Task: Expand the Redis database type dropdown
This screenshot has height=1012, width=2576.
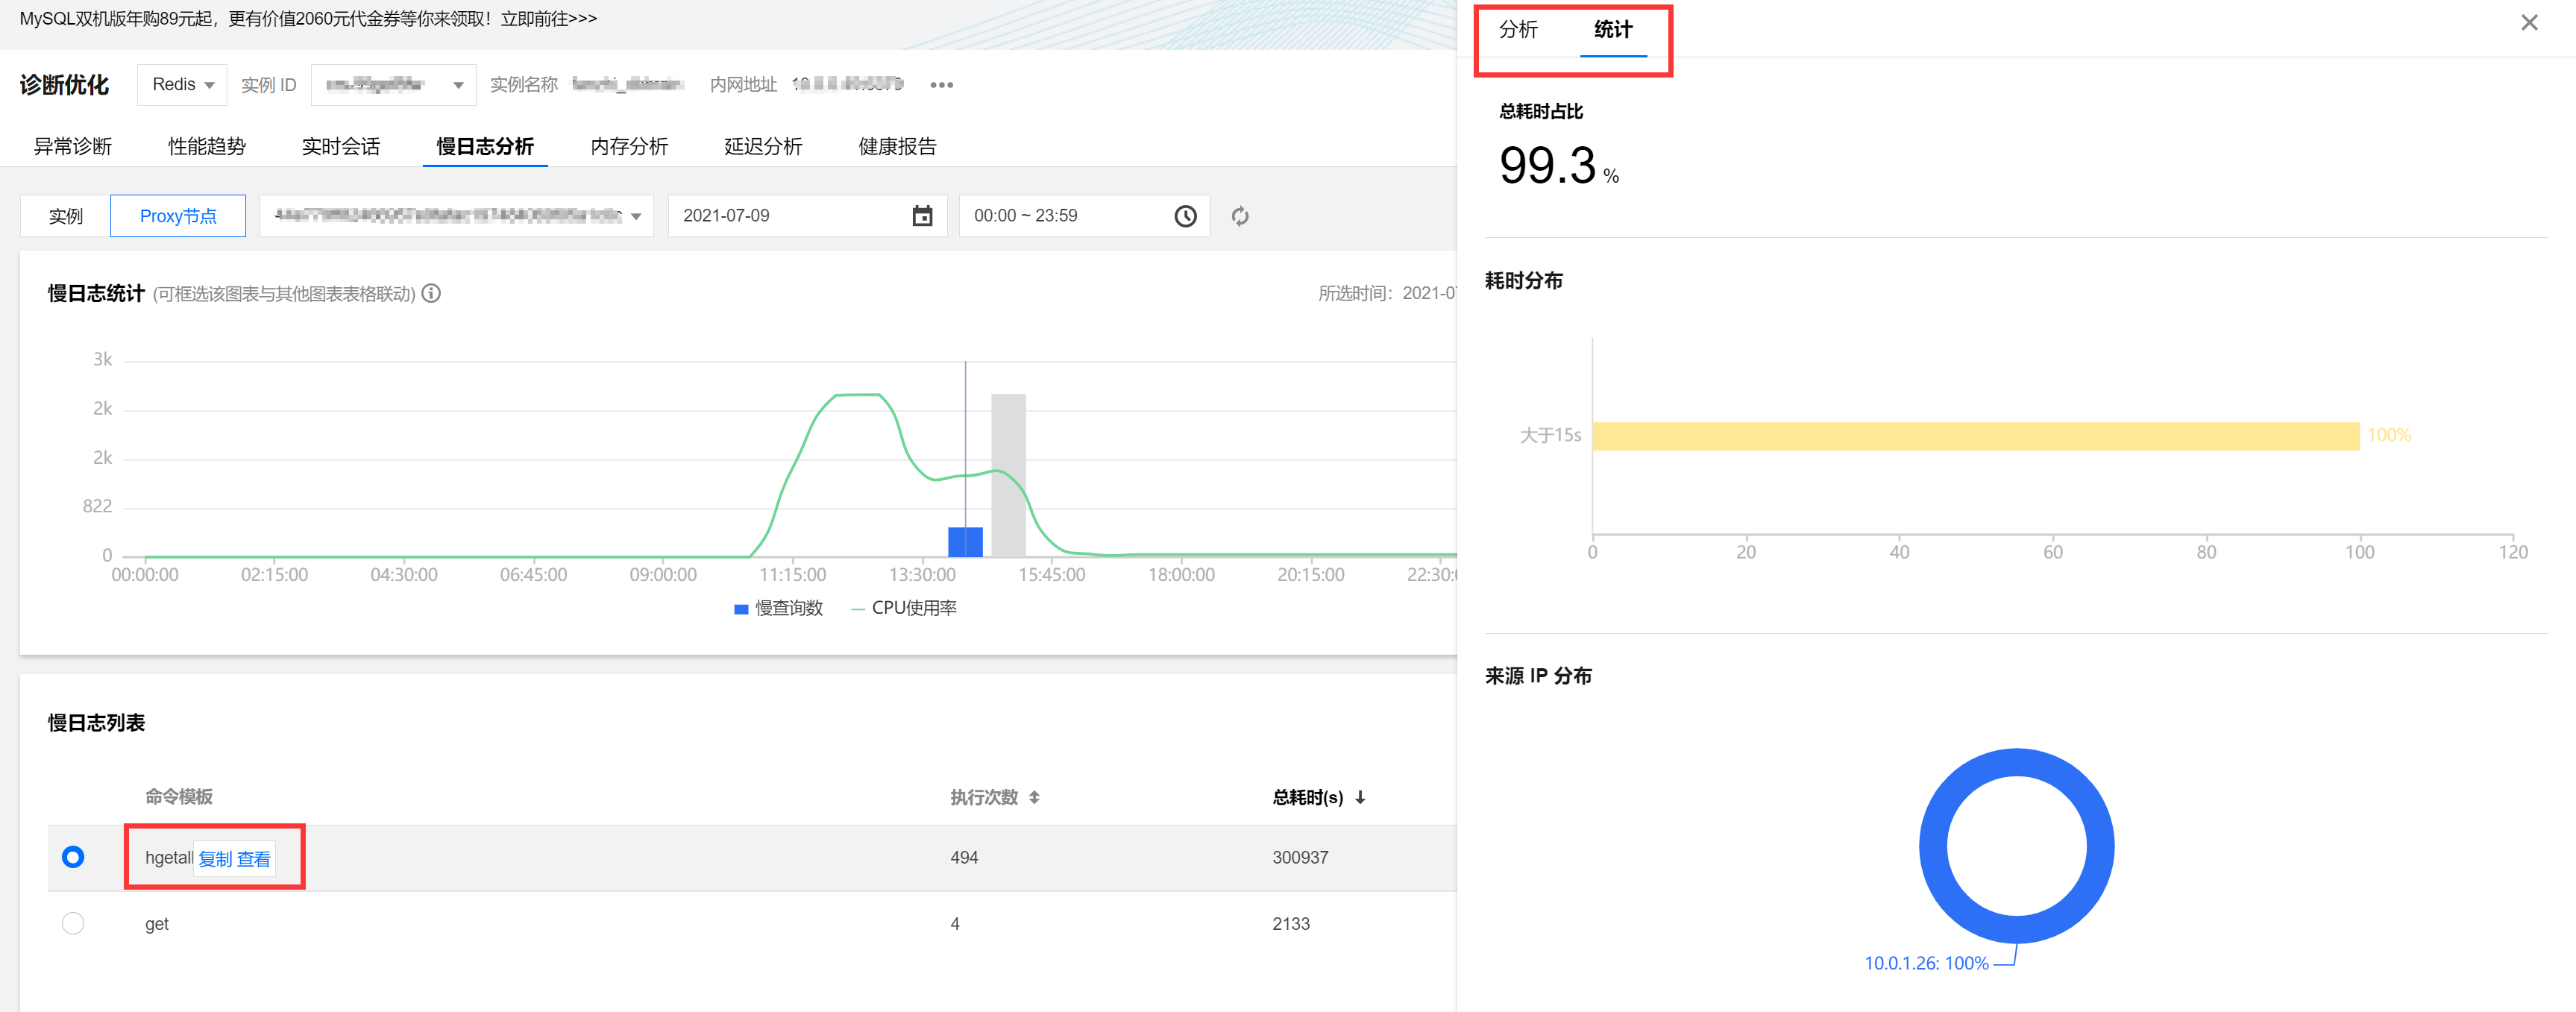Action: [183, 85]
